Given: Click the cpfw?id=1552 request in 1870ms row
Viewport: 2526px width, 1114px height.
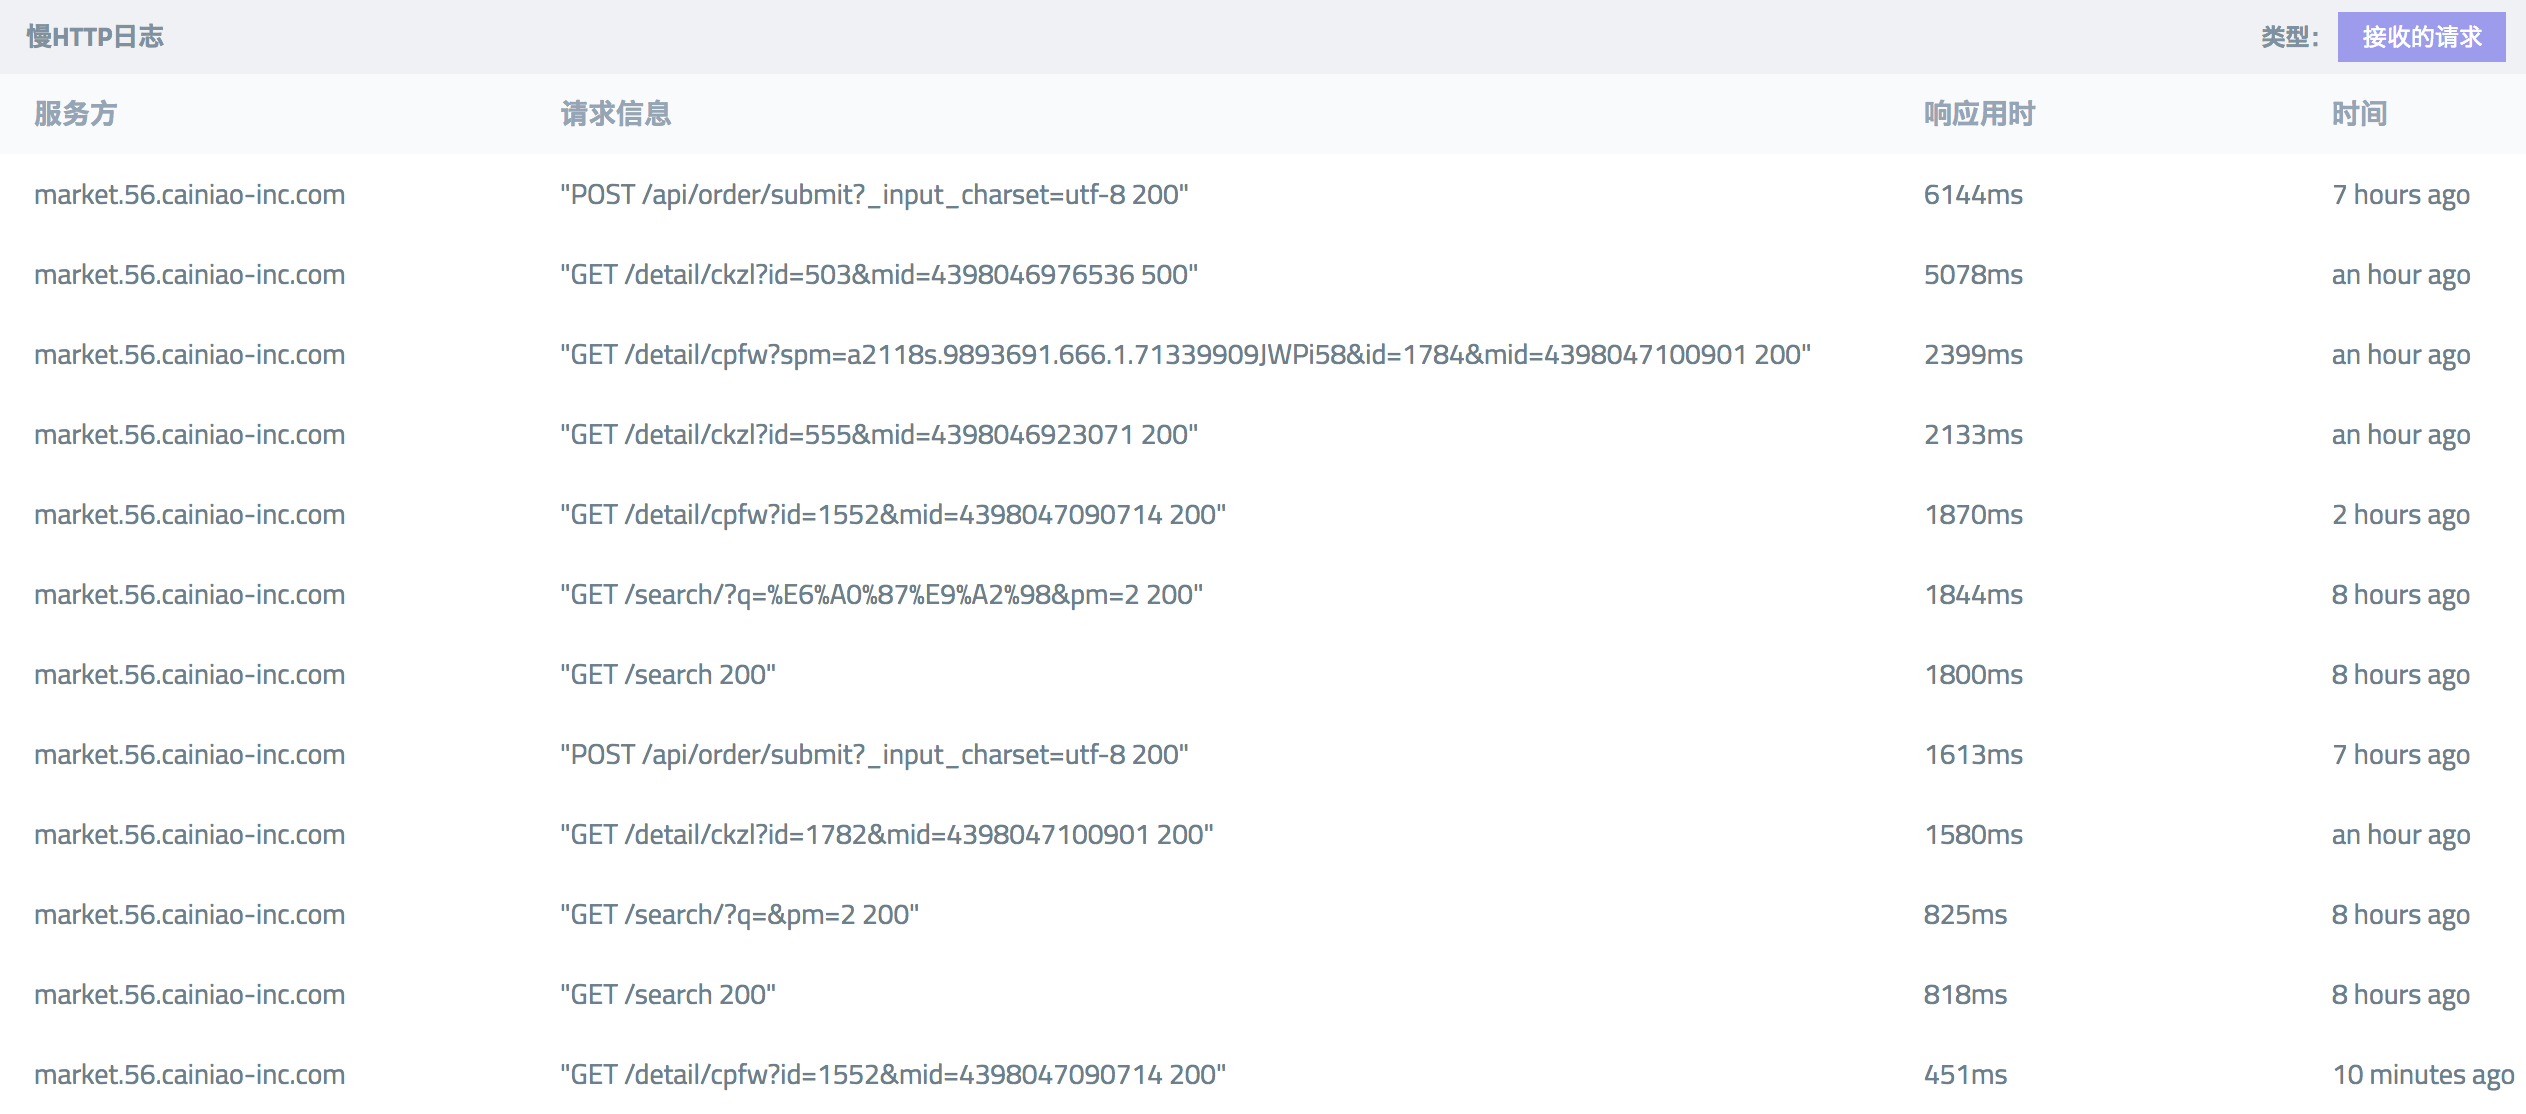Looking at the screenshot, I should 893,514.
